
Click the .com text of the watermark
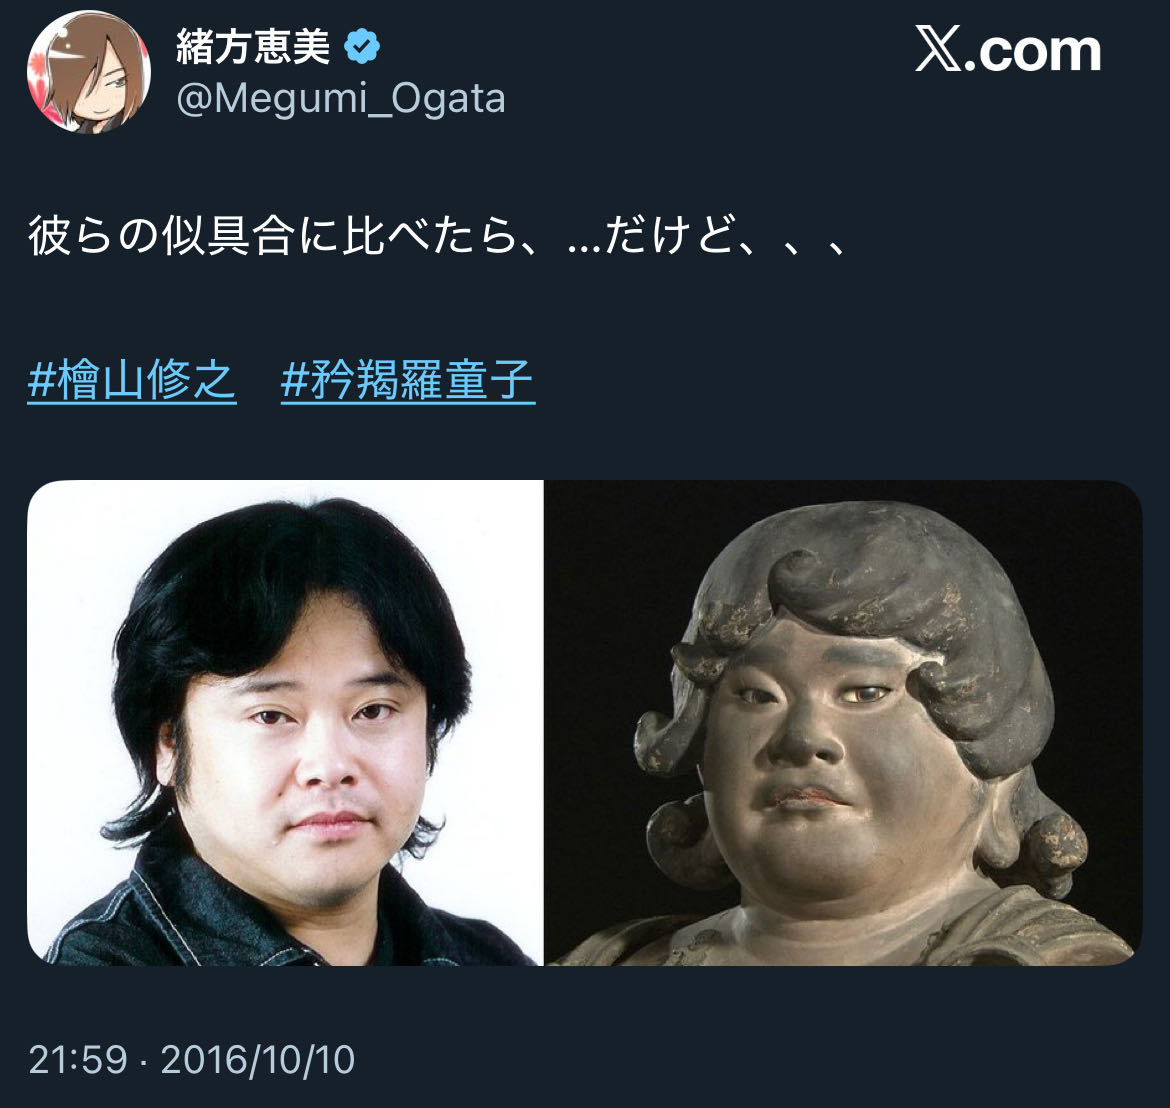pyautogui.click(x=1033, y=52)
